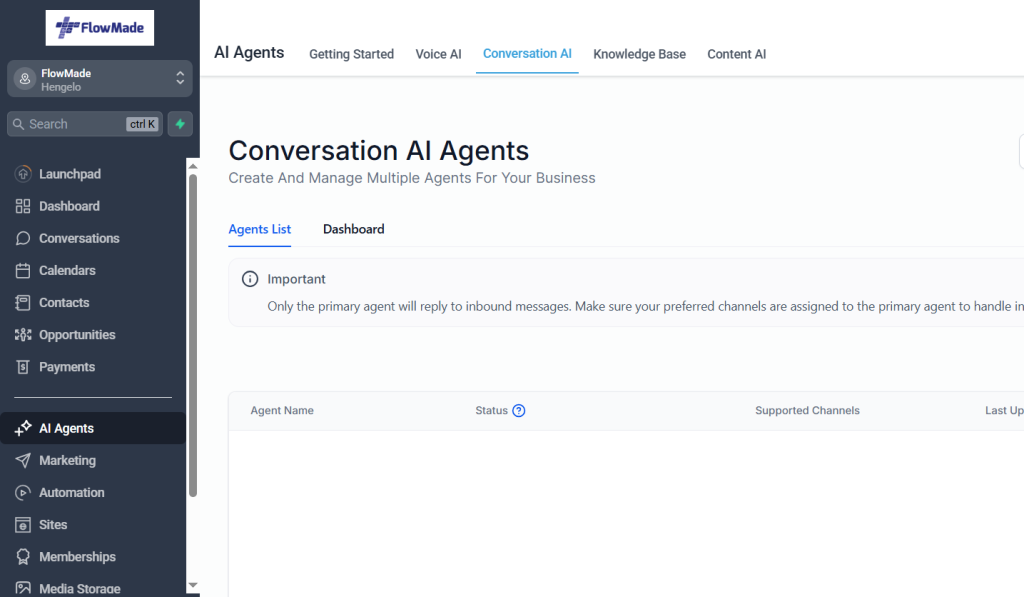Image resolution: width=1024 pixels, height=597 pixels.
Task: Select the Opportunities pipeline icon
Action: pyautogui.click(x=23, y=335)
